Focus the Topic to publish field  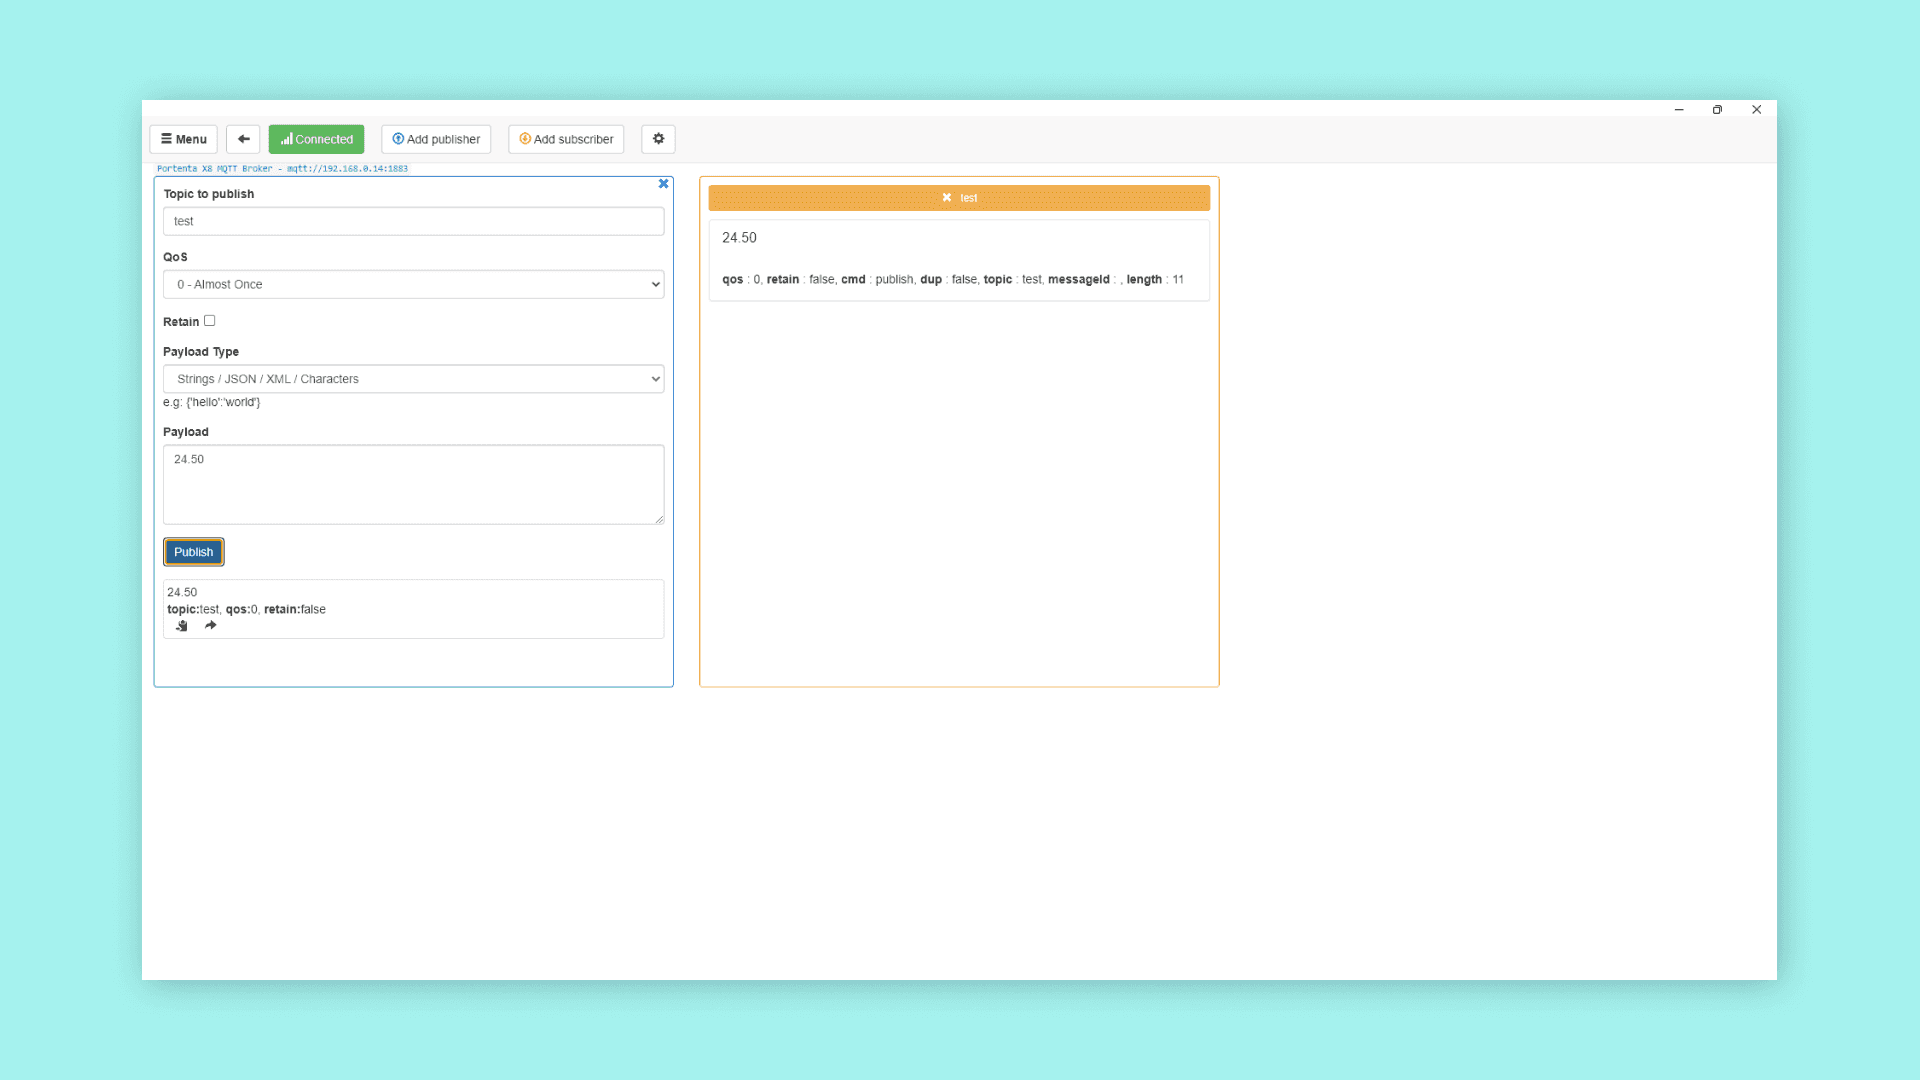tap(413, 221)
